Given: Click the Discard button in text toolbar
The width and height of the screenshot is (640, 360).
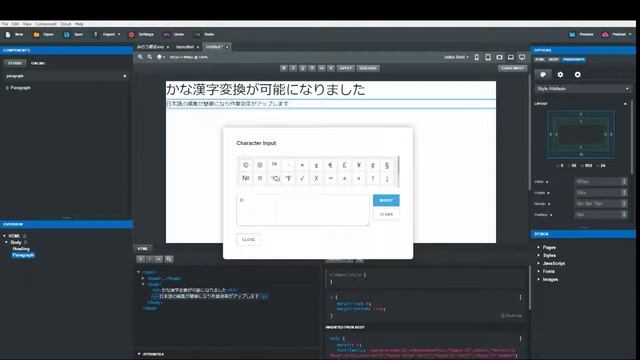Looking at the screenshot, I should 368,68.
